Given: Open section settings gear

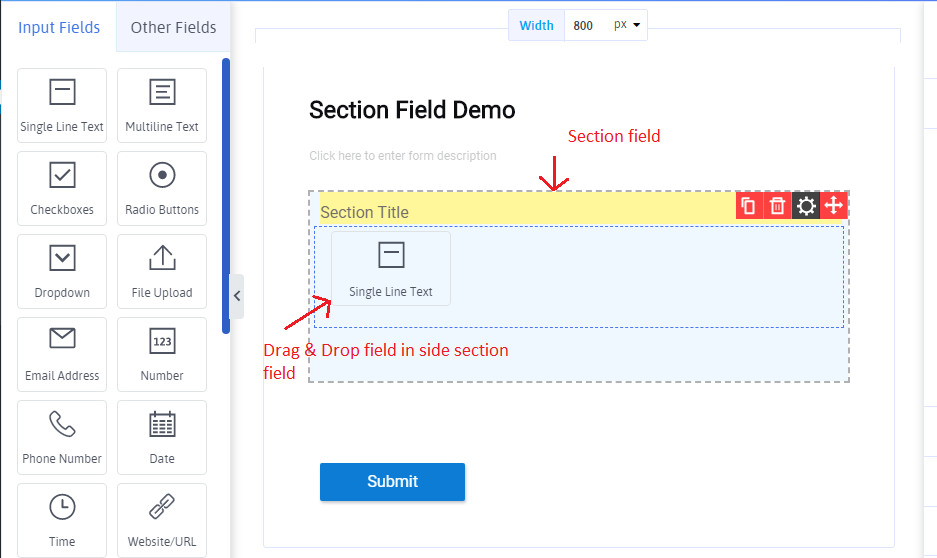Looking at the screenshot, I should (x=805, y=206).
